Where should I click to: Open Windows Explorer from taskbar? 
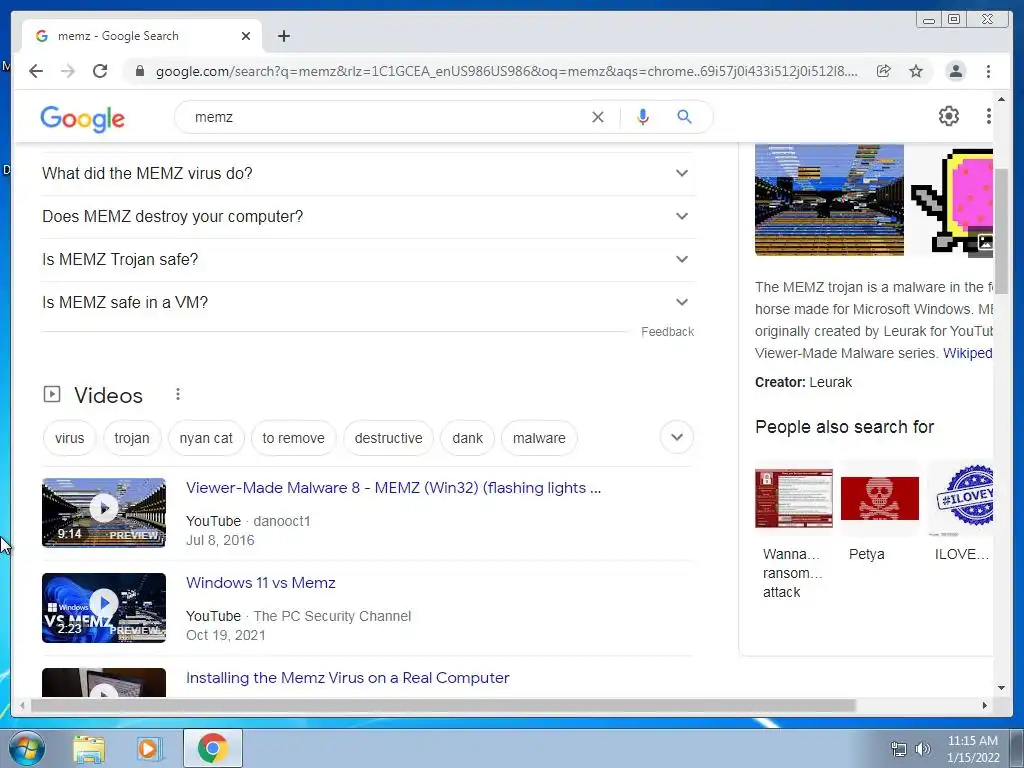pyautogui.click(x=89, y=748)
